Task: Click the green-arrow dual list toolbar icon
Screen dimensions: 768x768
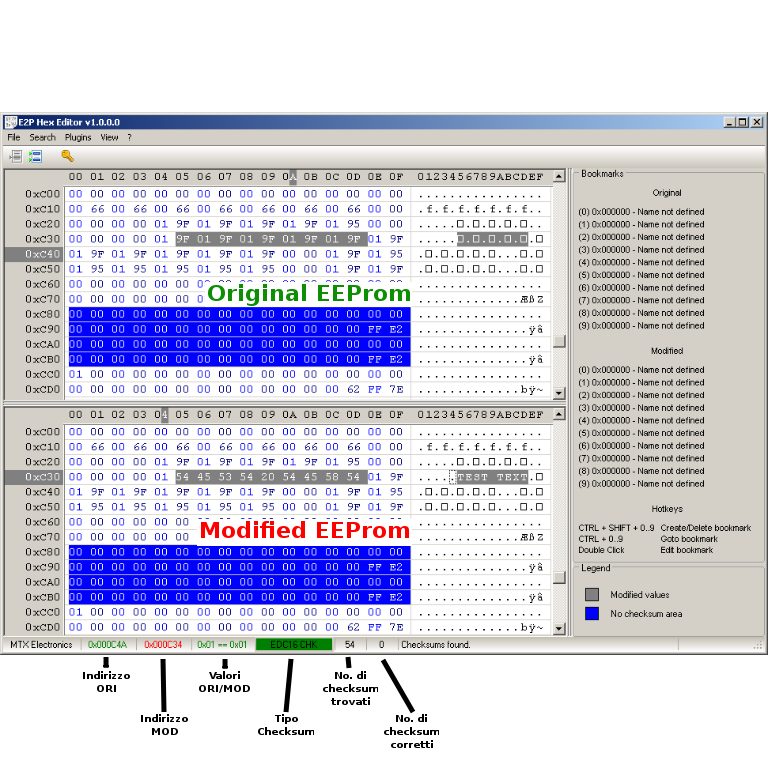Action: (x=35, y=156)
